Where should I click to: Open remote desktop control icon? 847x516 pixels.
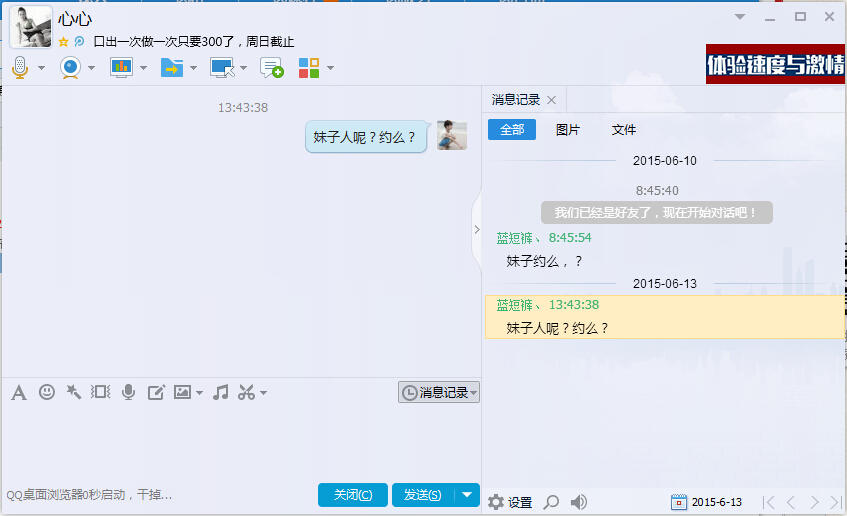coord(222,68)
